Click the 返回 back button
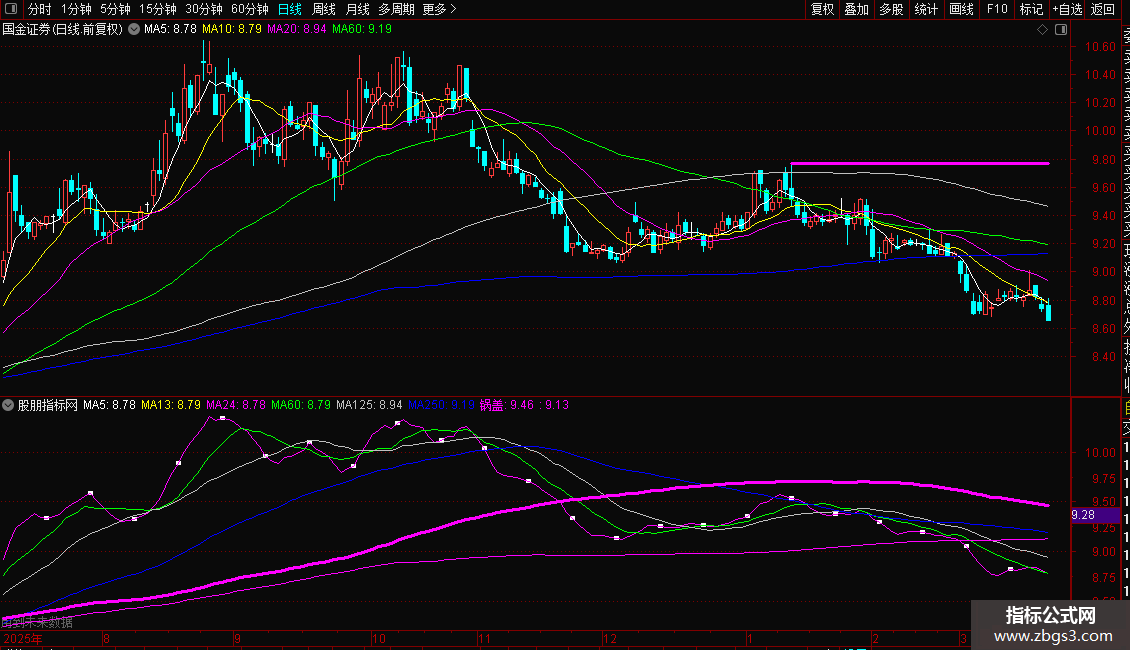The width and height of the screenshot is (1130, 650). click(x=1103, y=9)
